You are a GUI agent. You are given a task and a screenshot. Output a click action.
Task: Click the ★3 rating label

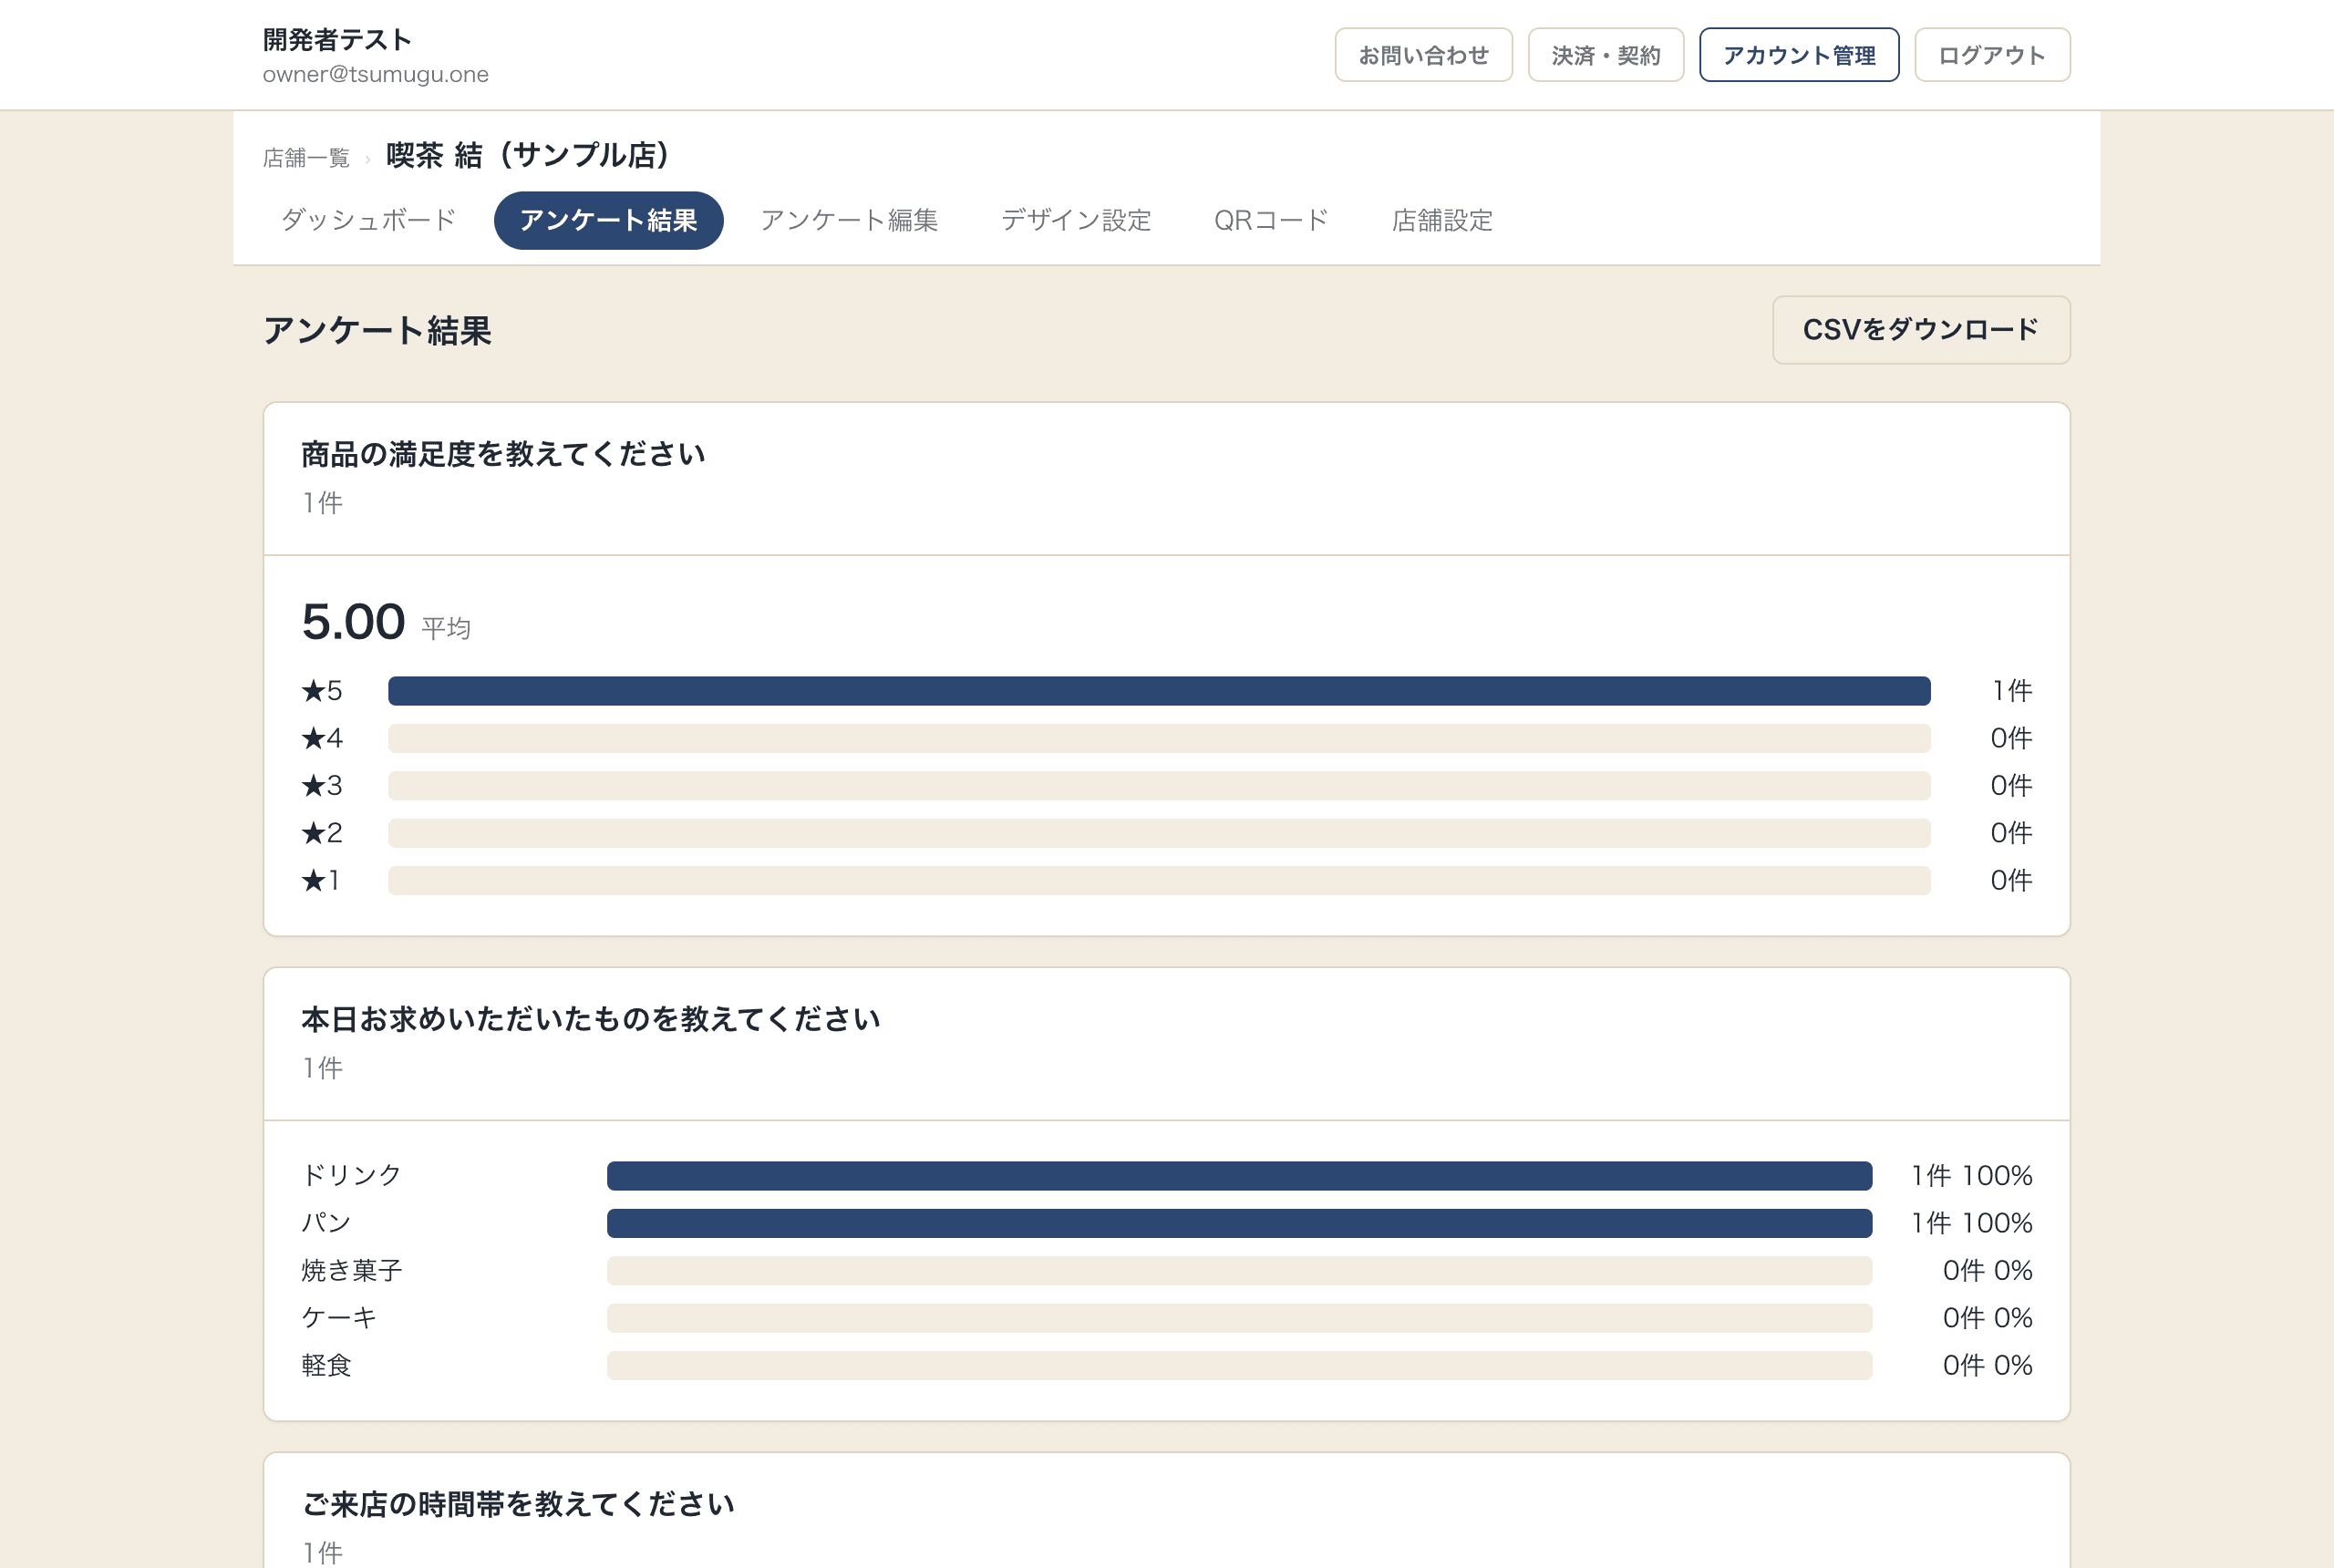click(x=322, y=786)
